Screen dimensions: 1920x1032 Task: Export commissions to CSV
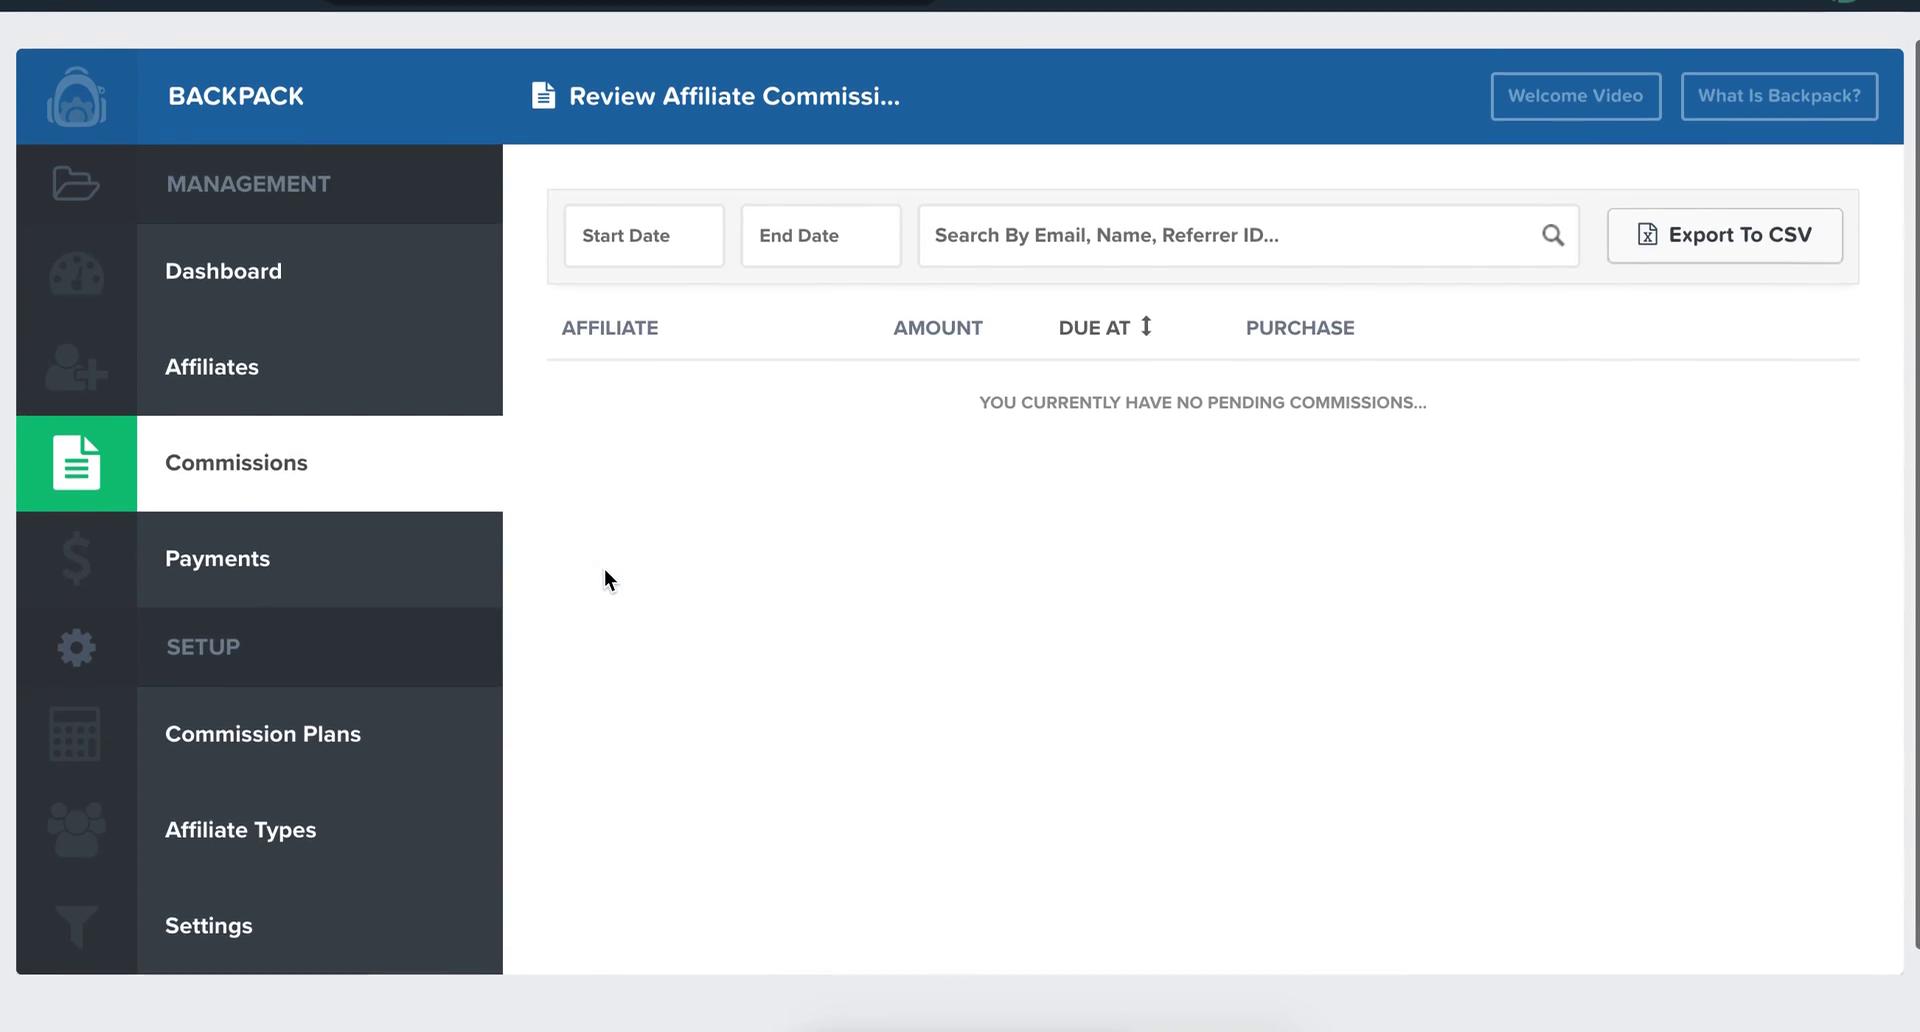click(x=1725, y=236)
